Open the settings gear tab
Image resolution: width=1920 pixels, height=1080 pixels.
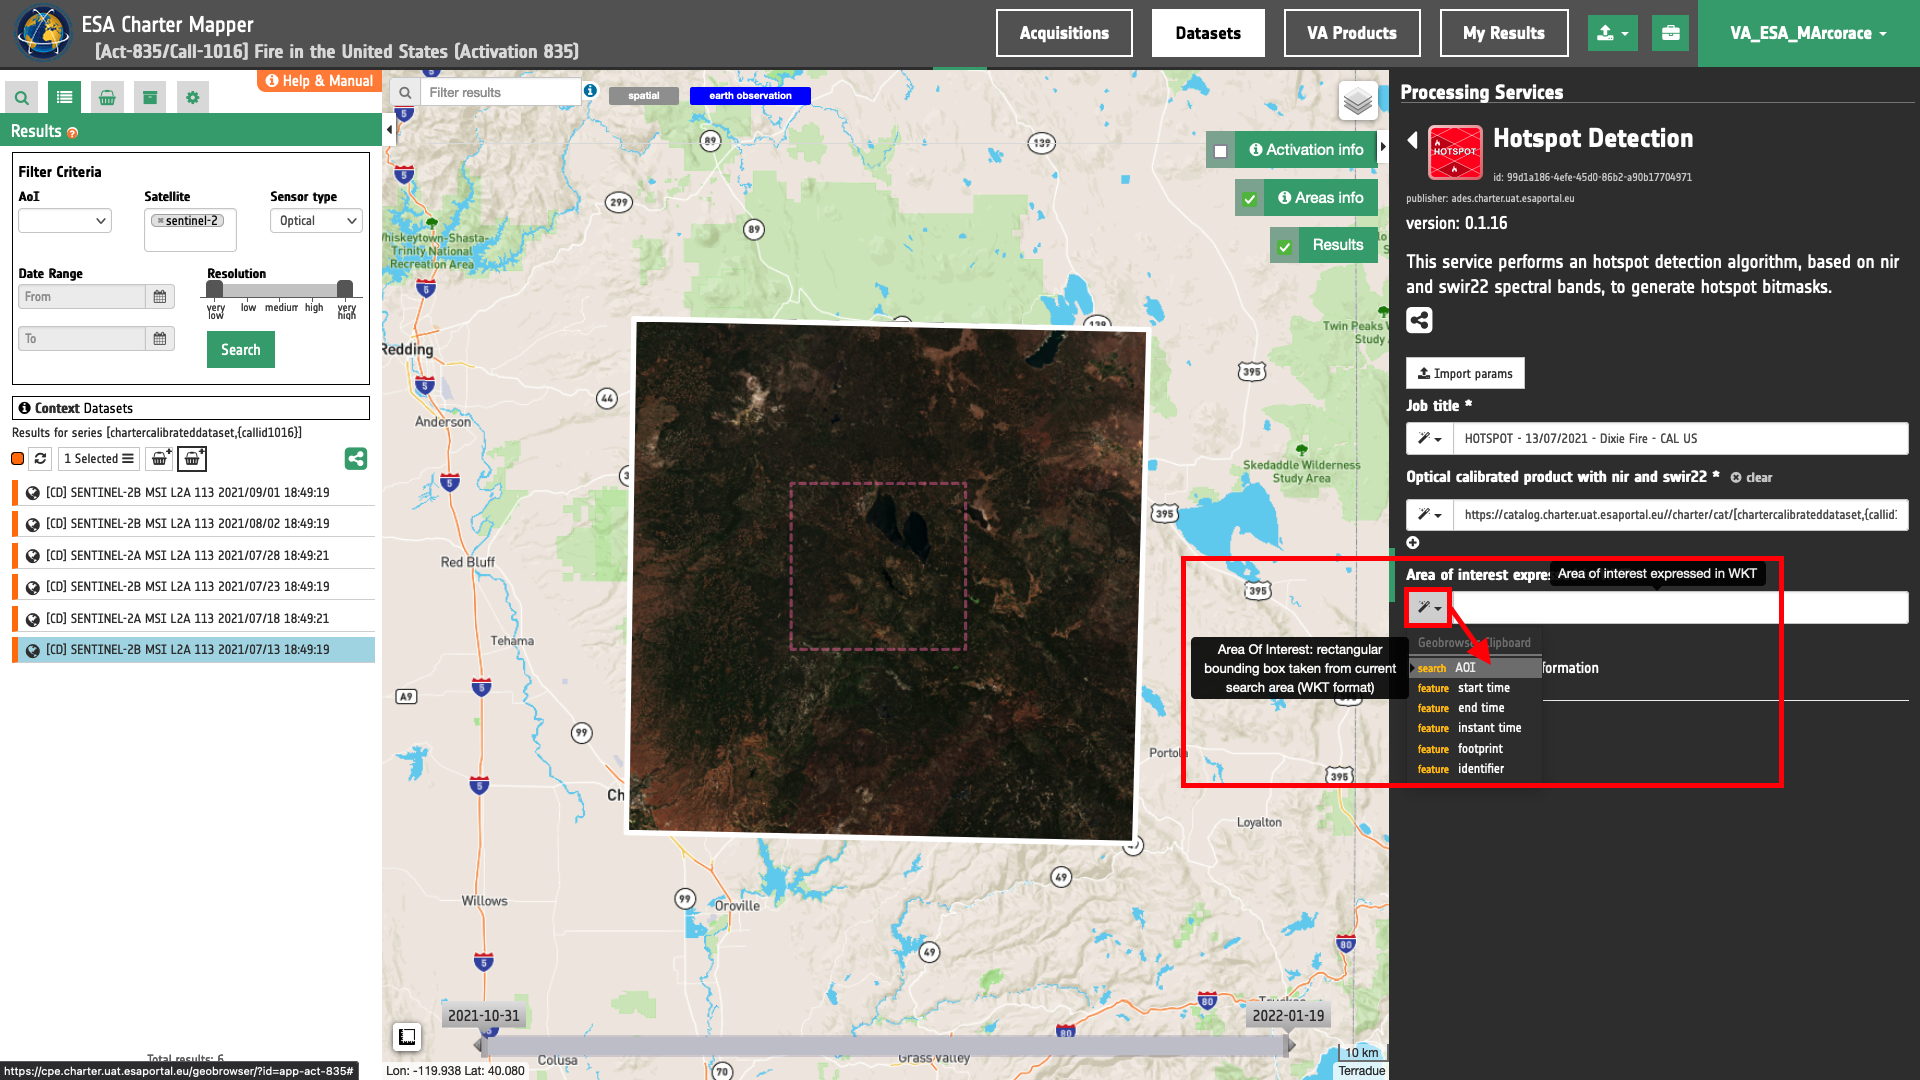coord(193,97)
